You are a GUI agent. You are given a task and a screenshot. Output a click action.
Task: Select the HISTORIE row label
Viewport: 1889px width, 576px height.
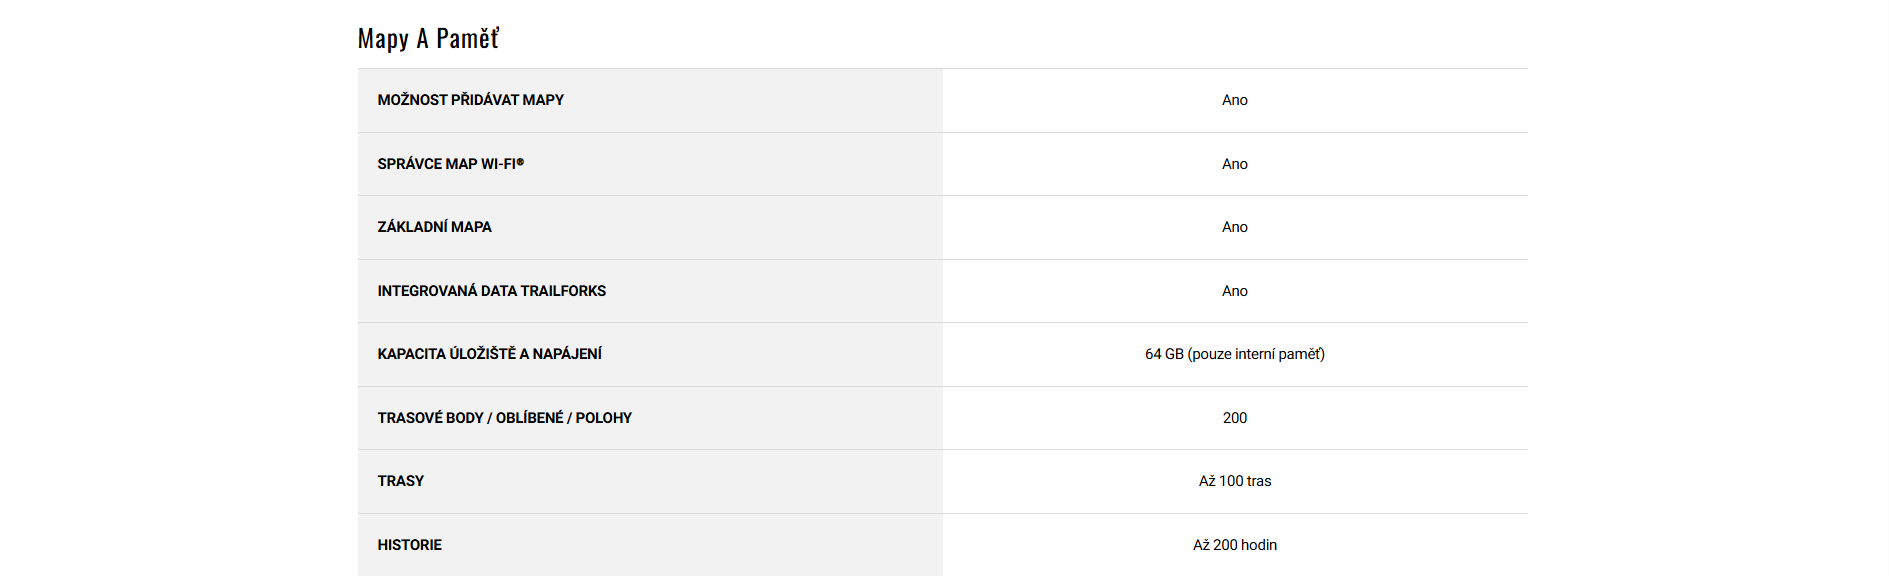(409, 545)
